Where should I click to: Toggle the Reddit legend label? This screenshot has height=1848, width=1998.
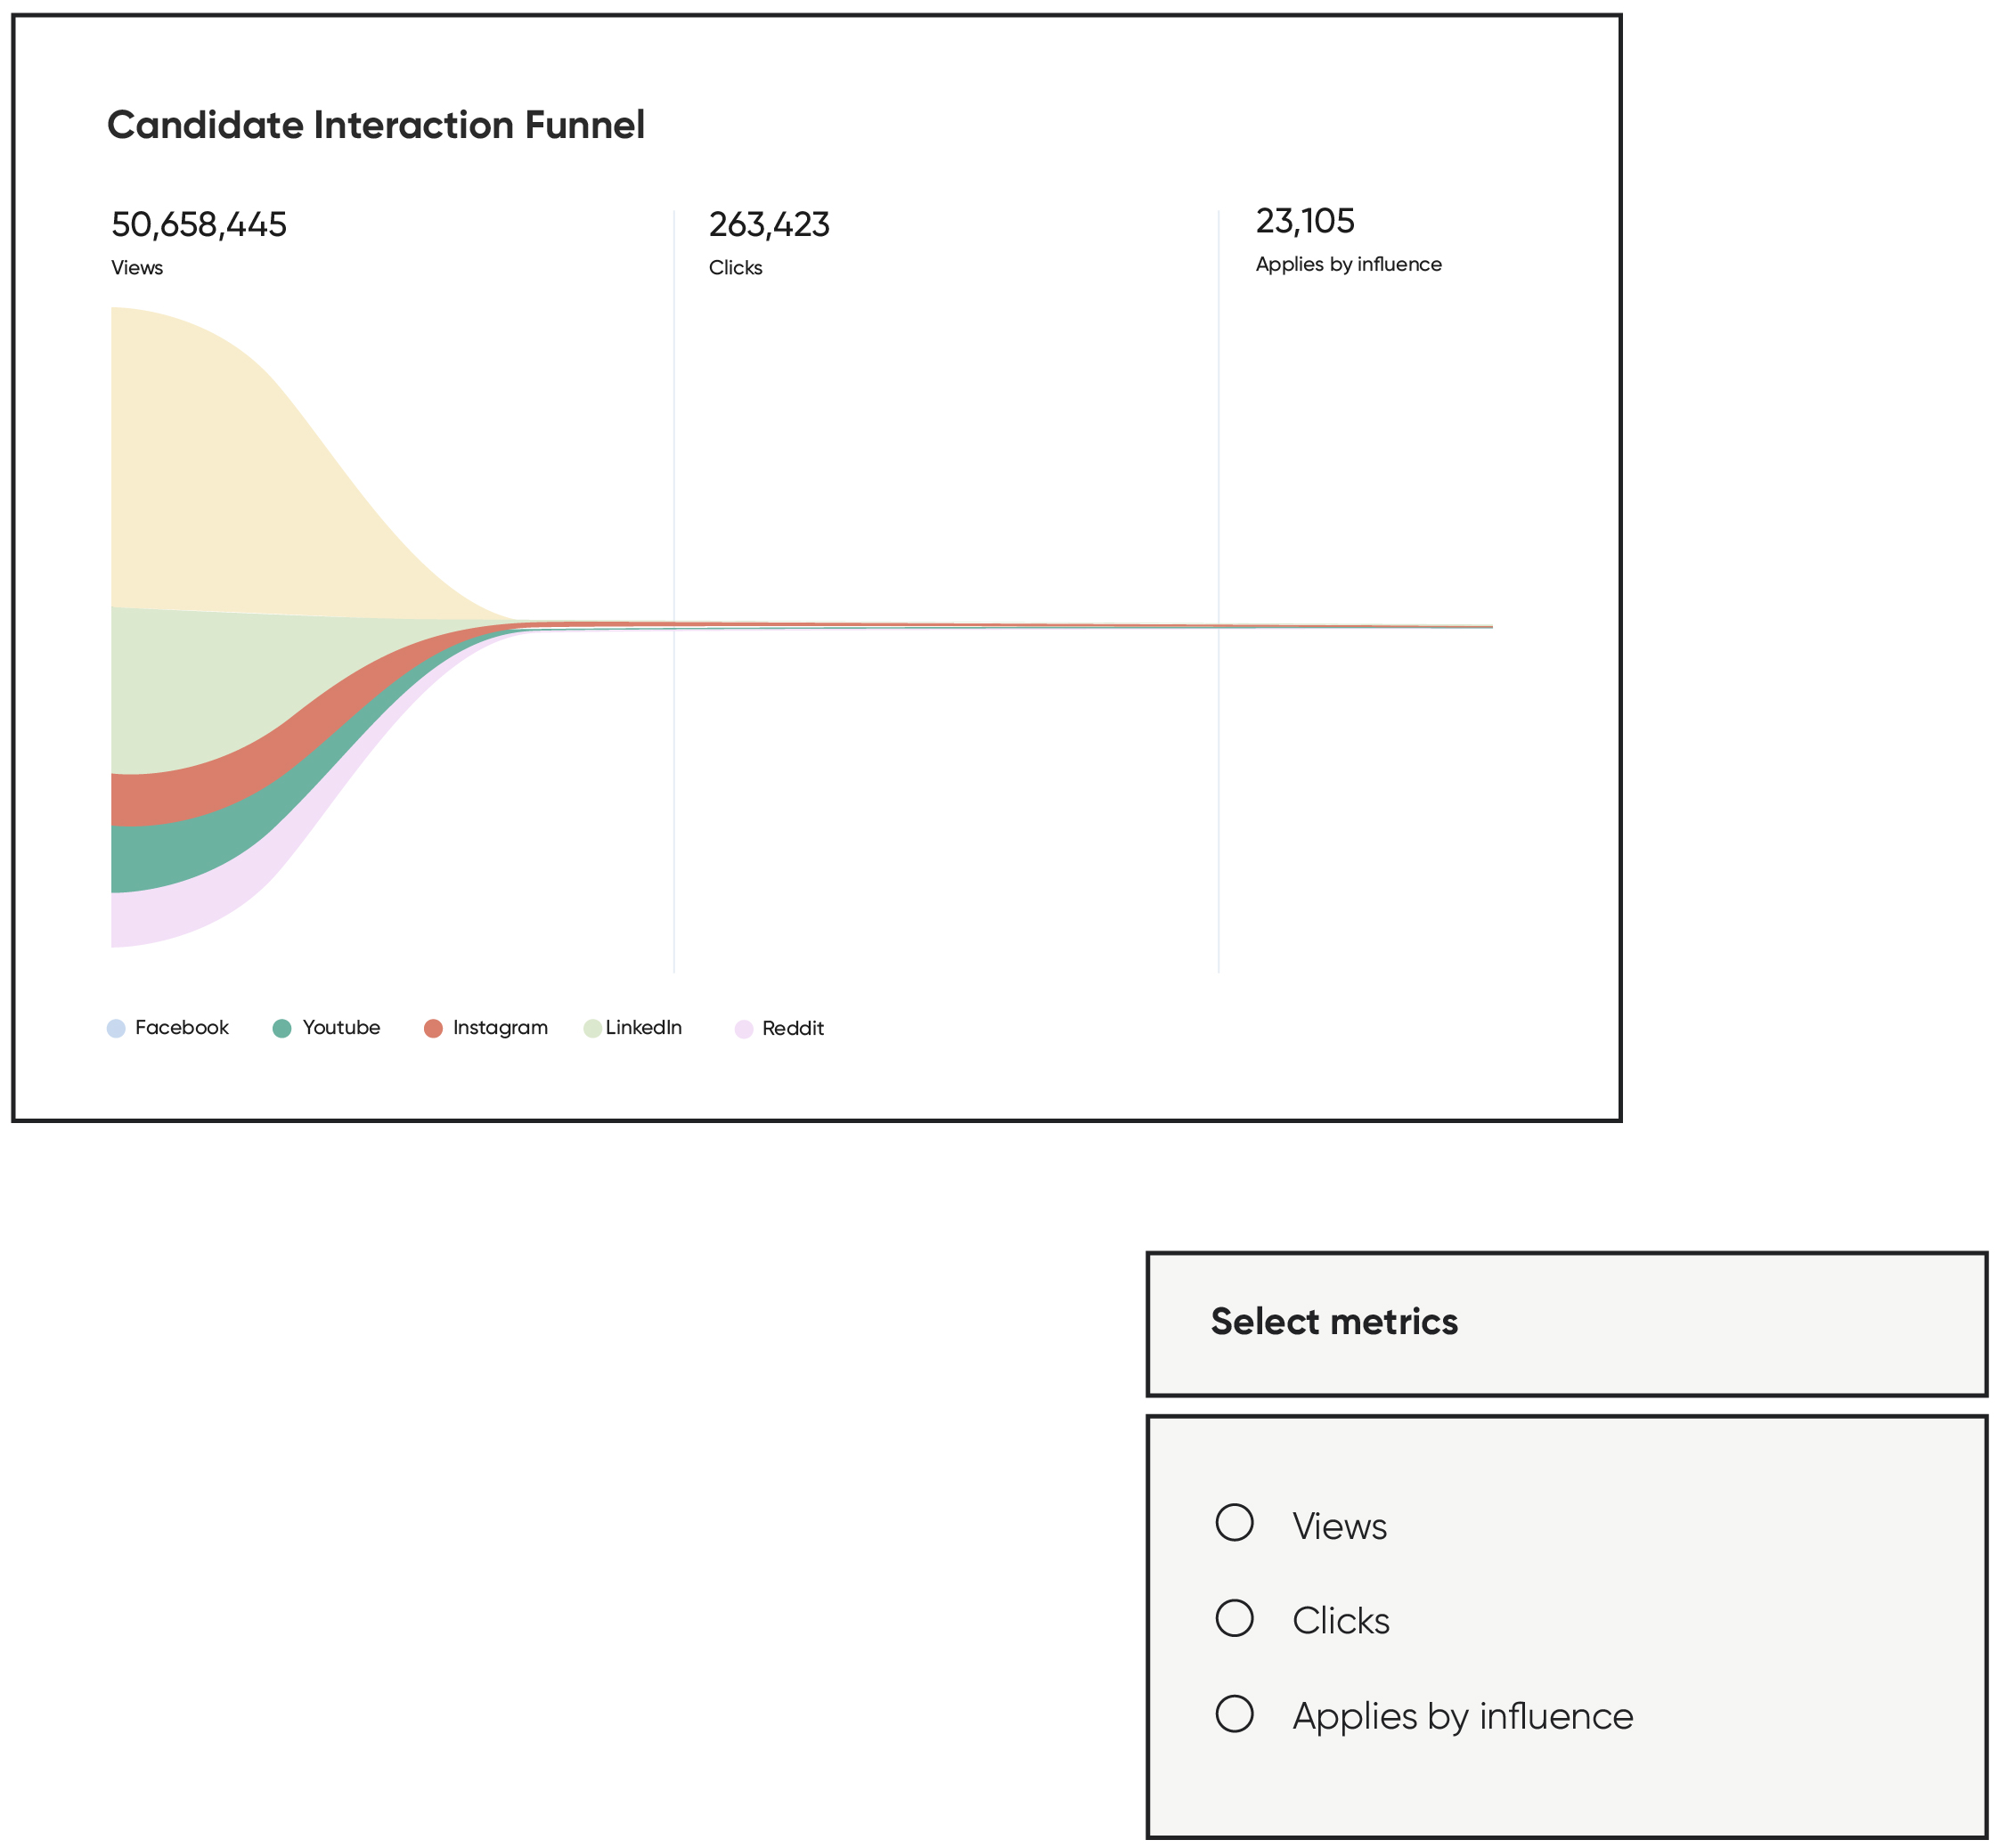(793, 1028)
